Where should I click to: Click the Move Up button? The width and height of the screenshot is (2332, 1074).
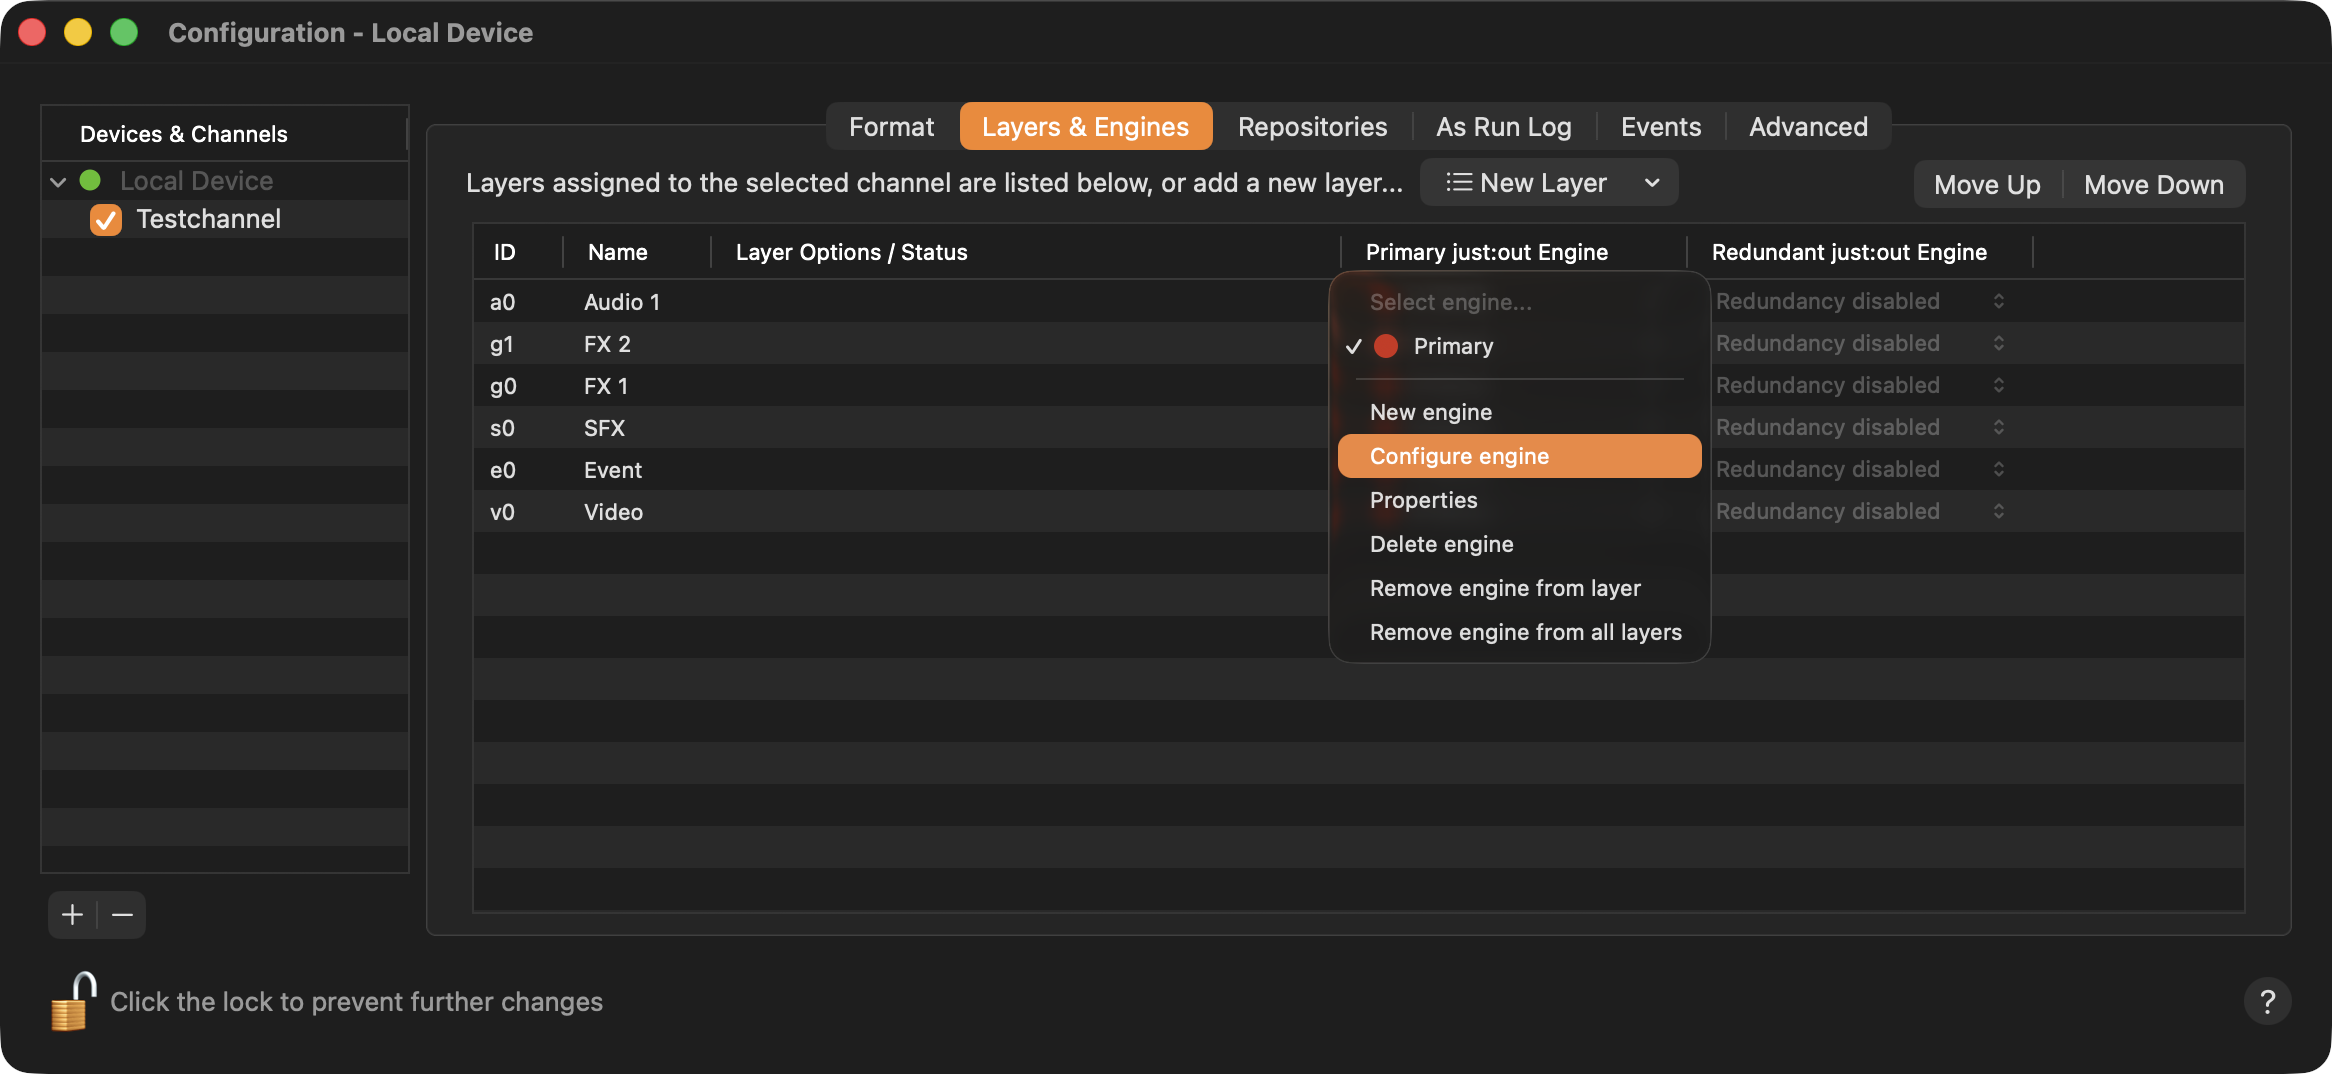tap(1987, 185)
